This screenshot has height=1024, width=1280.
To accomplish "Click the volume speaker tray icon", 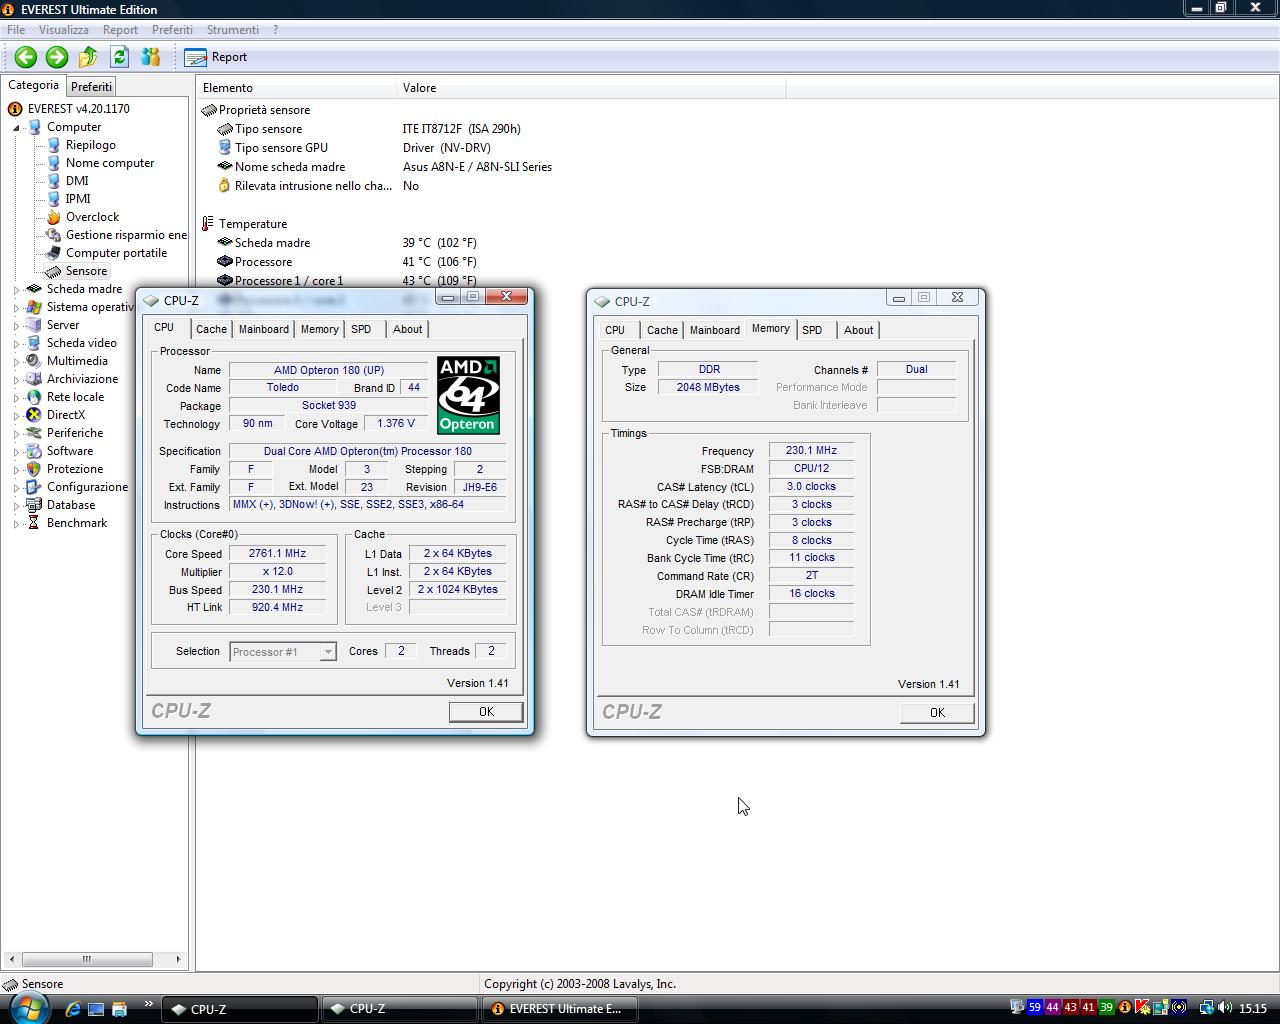I will coord(1224,1008).
